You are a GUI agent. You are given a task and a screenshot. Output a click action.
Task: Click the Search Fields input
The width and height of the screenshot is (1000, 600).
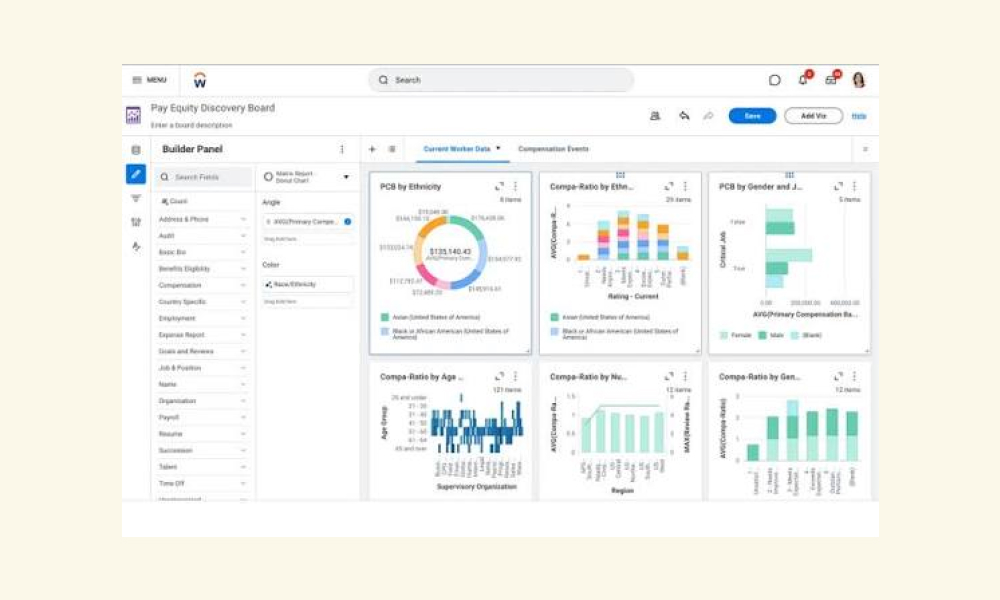click(x=203, y=177)
